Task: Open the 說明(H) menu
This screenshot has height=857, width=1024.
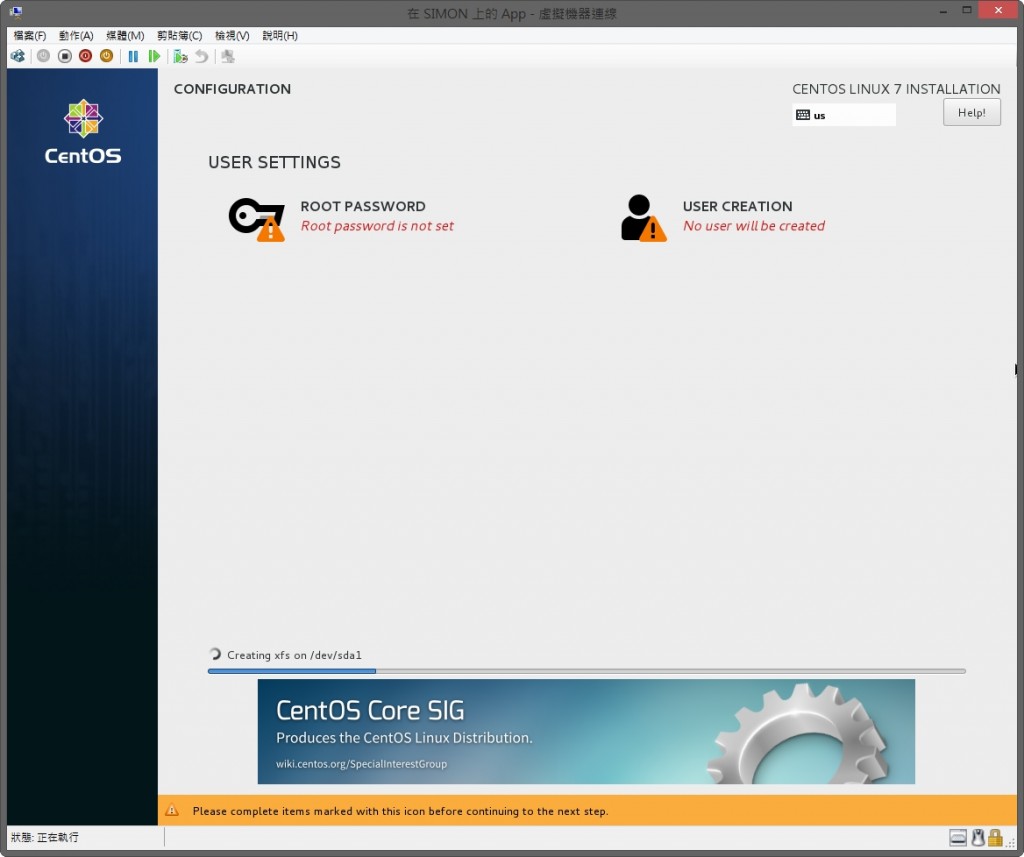Action: coord(280,35)
